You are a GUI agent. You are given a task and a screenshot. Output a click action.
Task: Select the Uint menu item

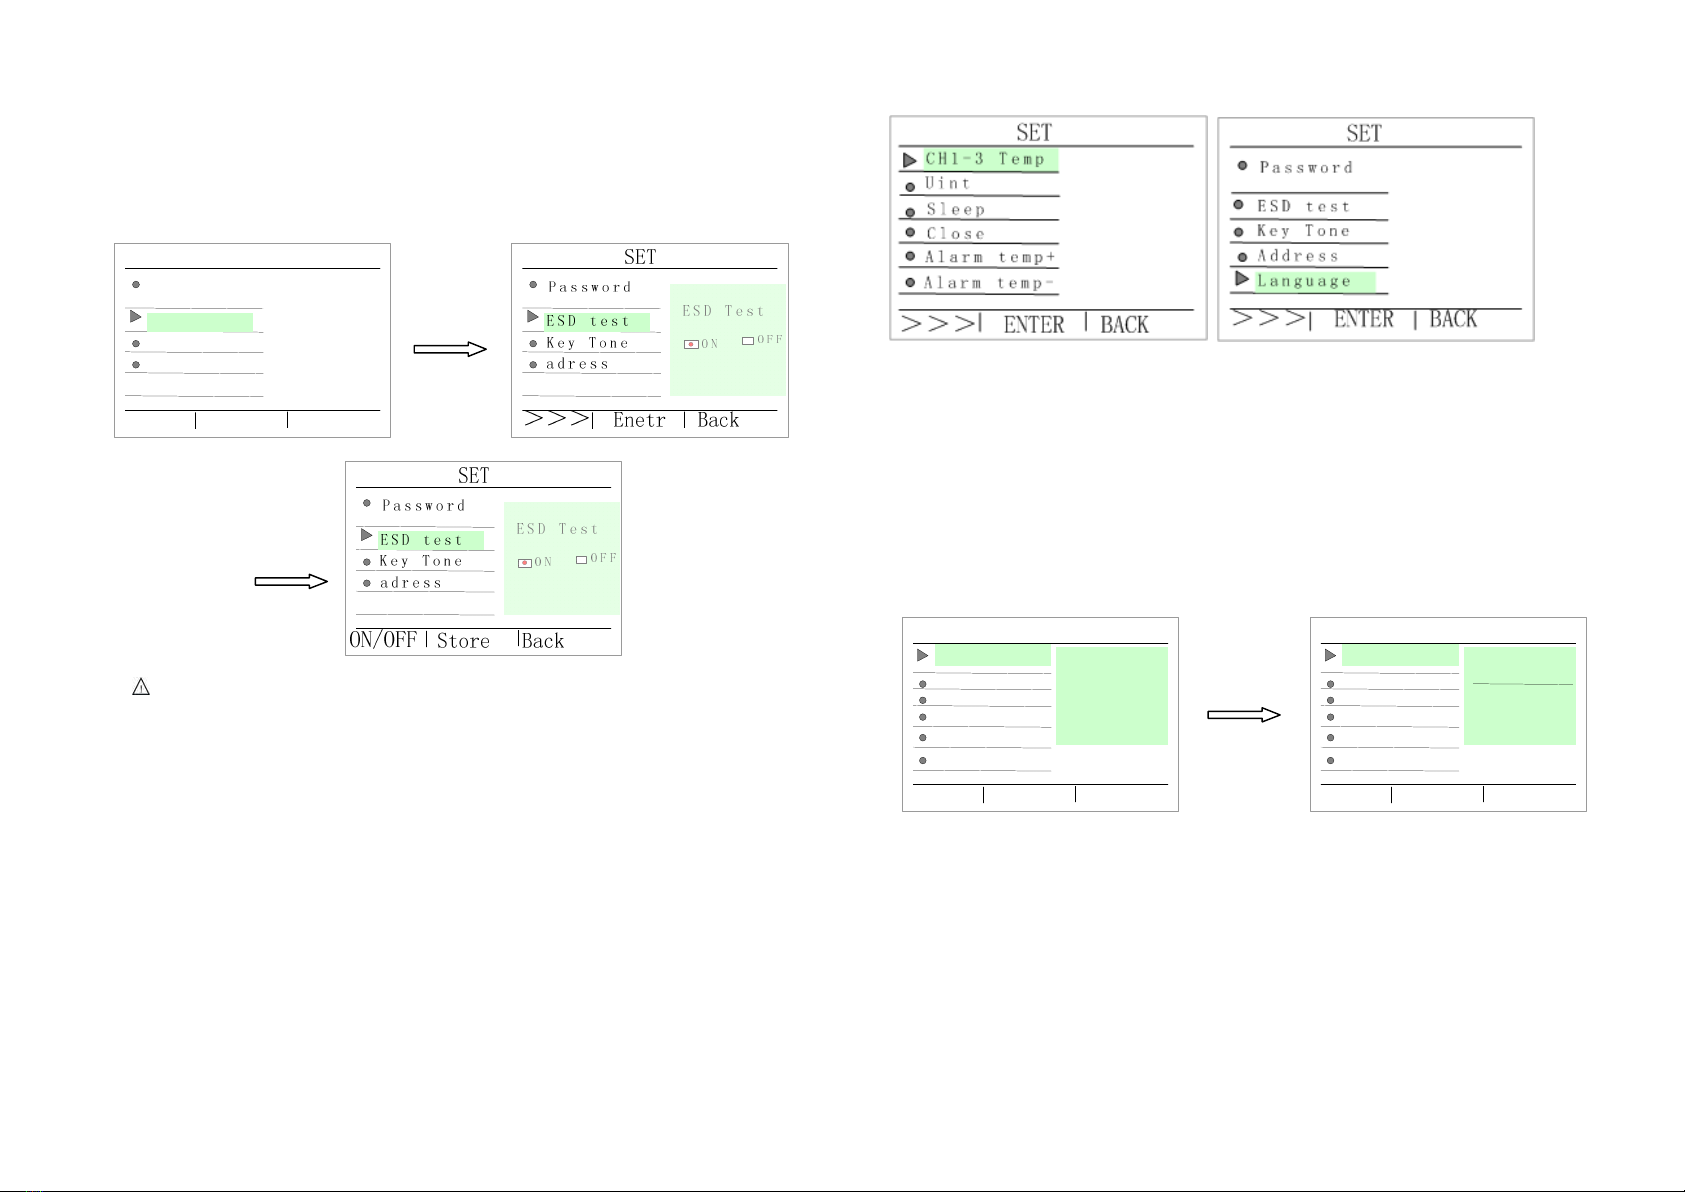(x=947, y=184)
